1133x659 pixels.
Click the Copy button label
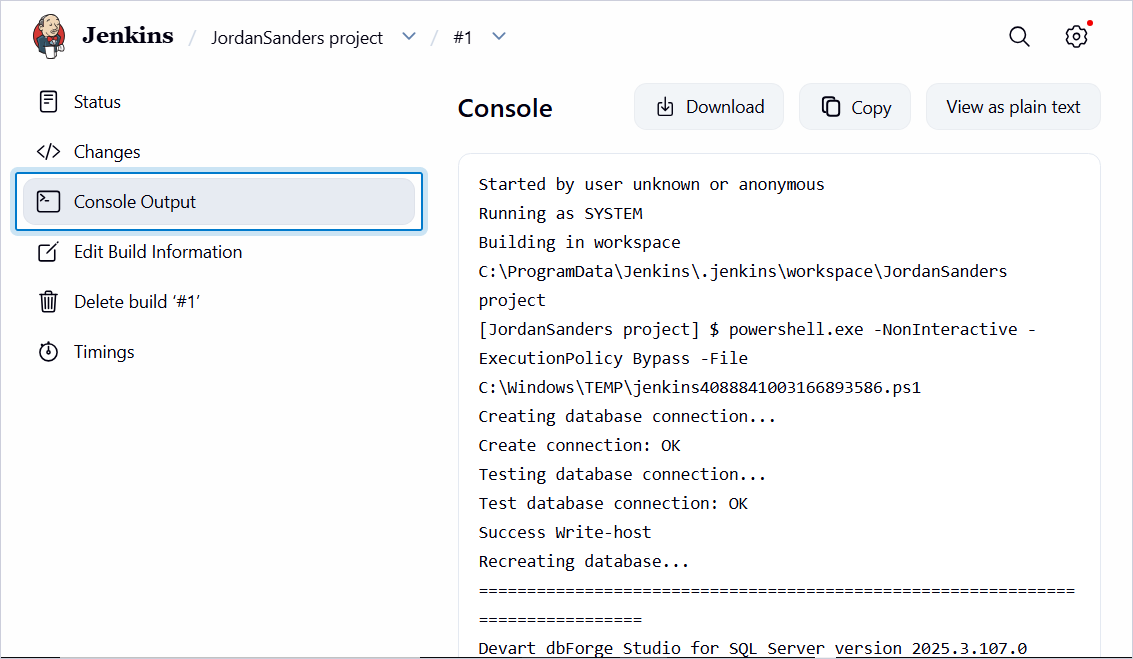coord(871,108)
